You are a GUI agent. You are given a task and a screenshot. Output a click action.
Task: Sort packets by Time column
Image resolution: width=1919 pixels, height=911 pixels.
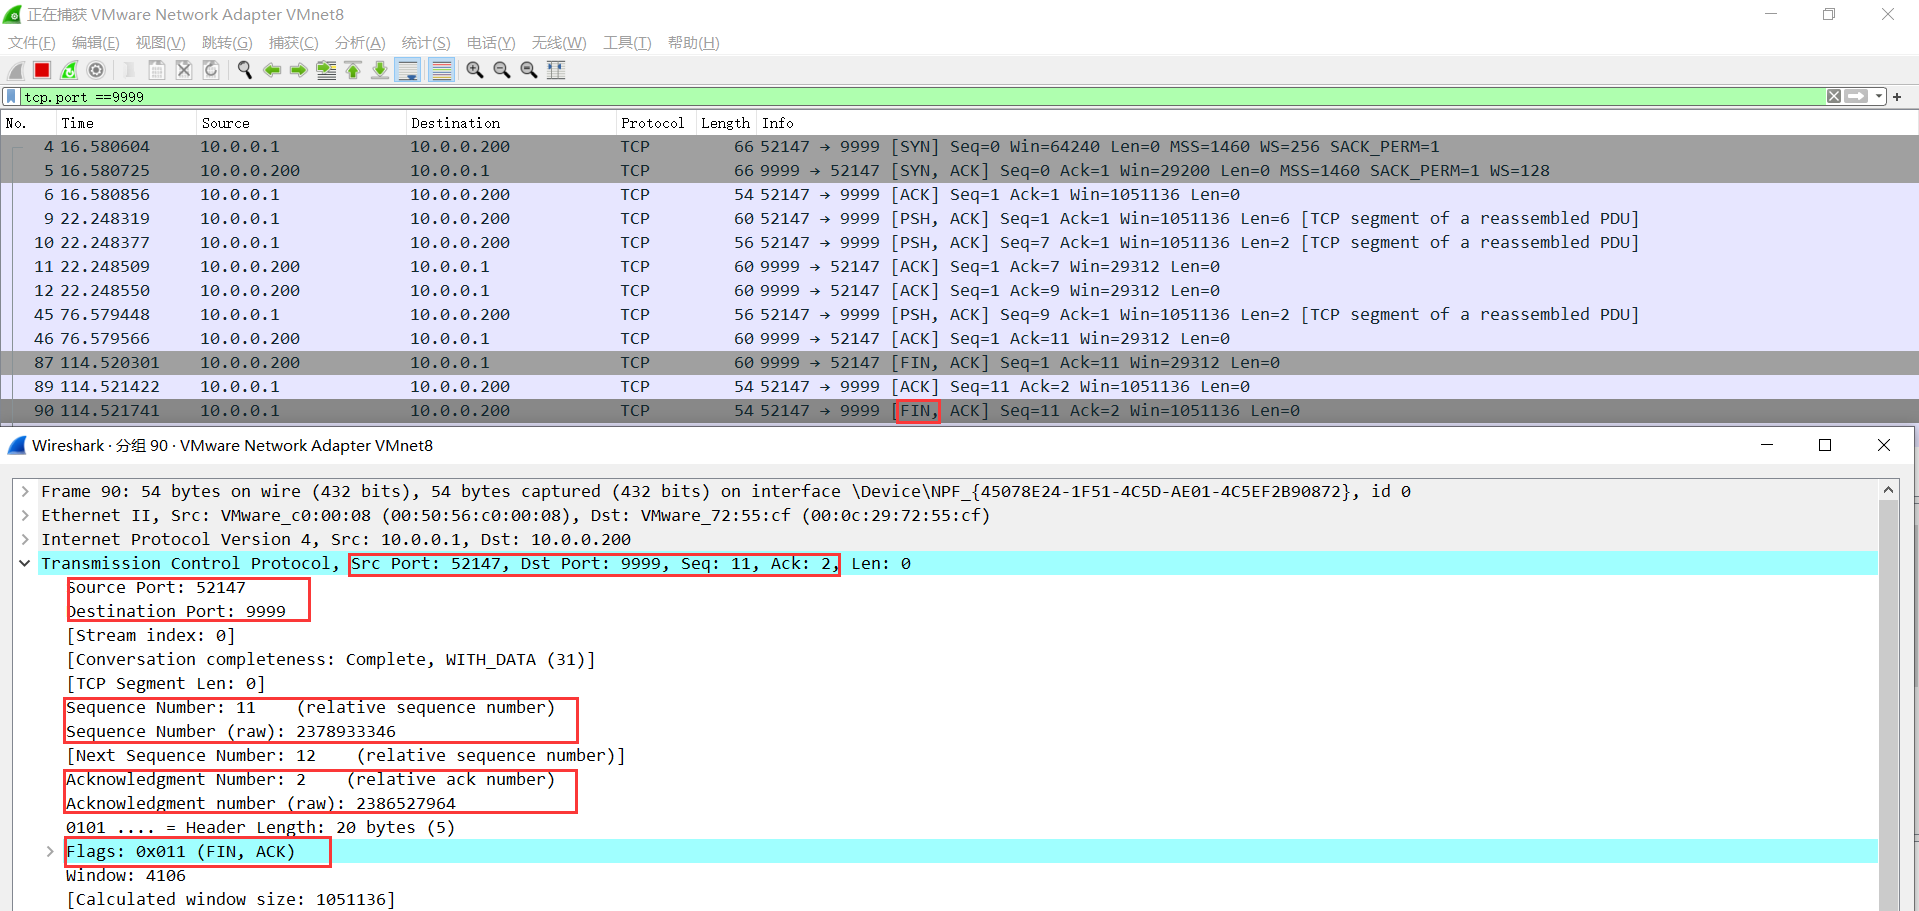(126, 123)
